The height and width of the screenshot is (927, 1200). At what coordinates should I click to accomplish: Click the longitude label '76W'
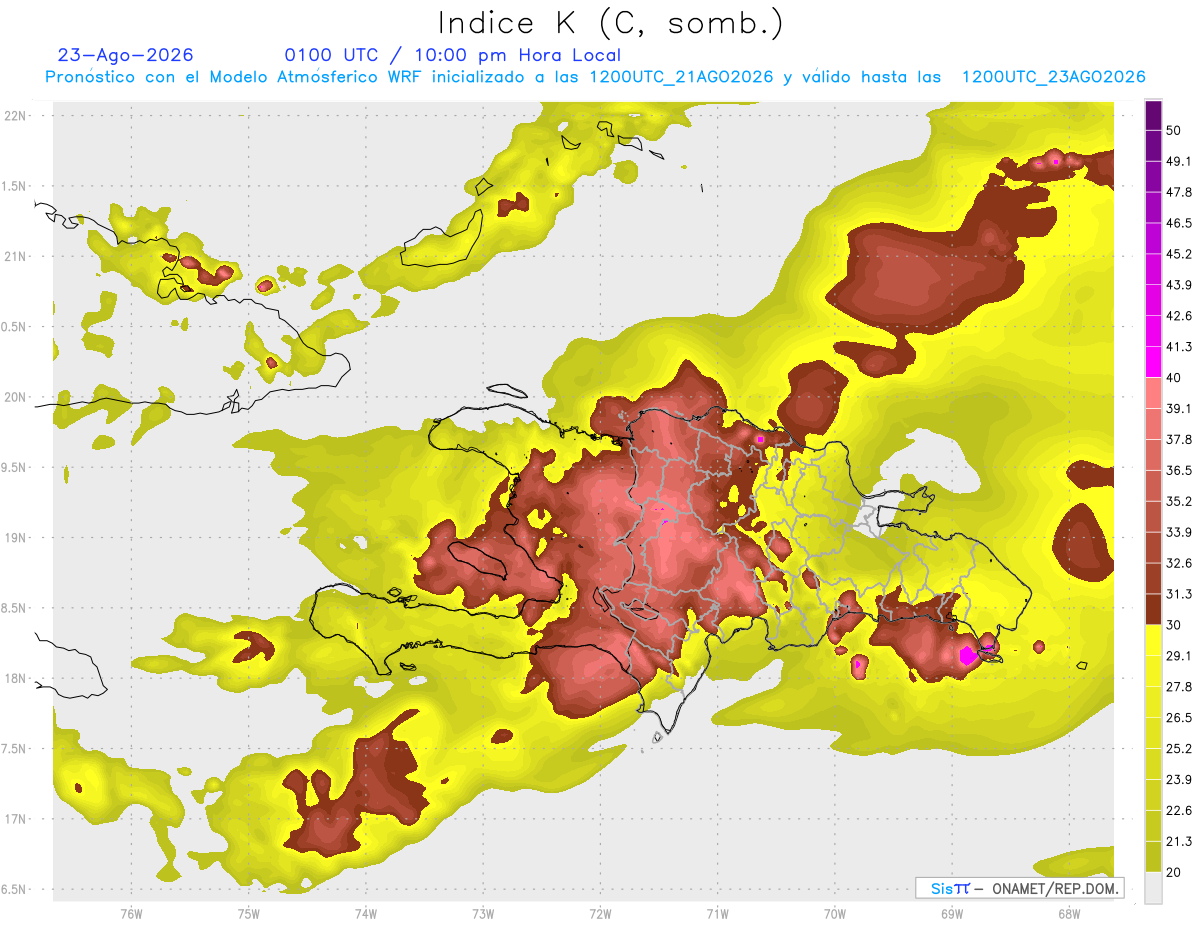(131, 914)
